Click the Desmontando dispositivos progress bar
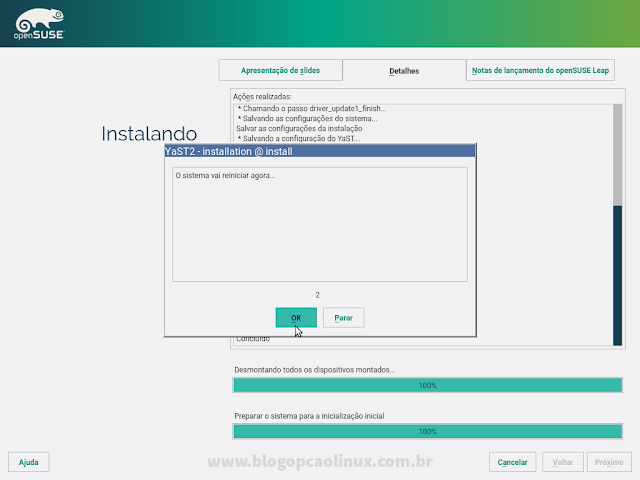Image resolution: width=640 pixels, height=480 pixels. coord(427,385)
